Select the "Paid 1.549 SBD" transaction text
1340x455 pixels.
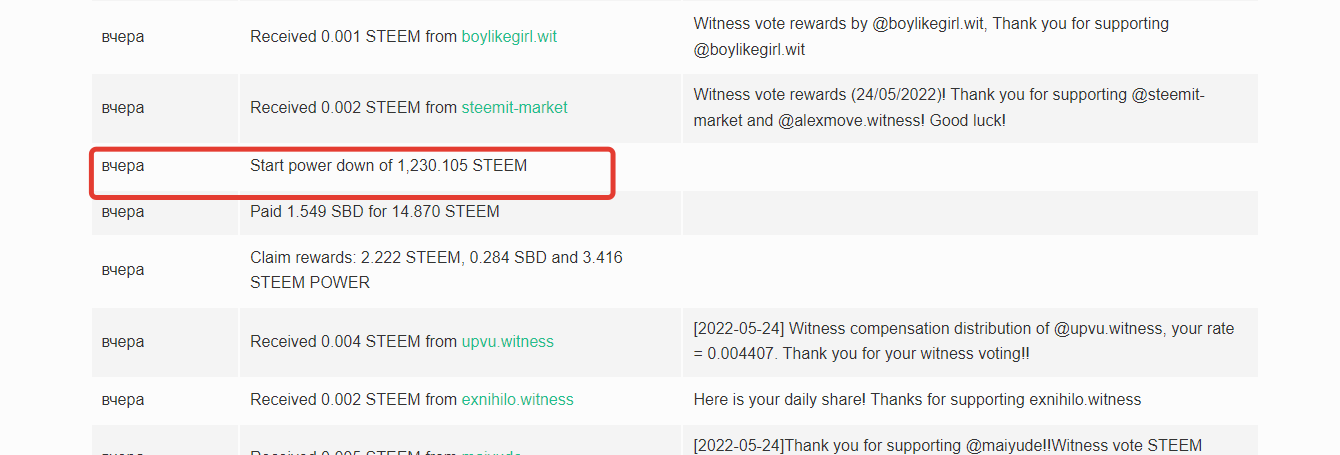point(374,212)
